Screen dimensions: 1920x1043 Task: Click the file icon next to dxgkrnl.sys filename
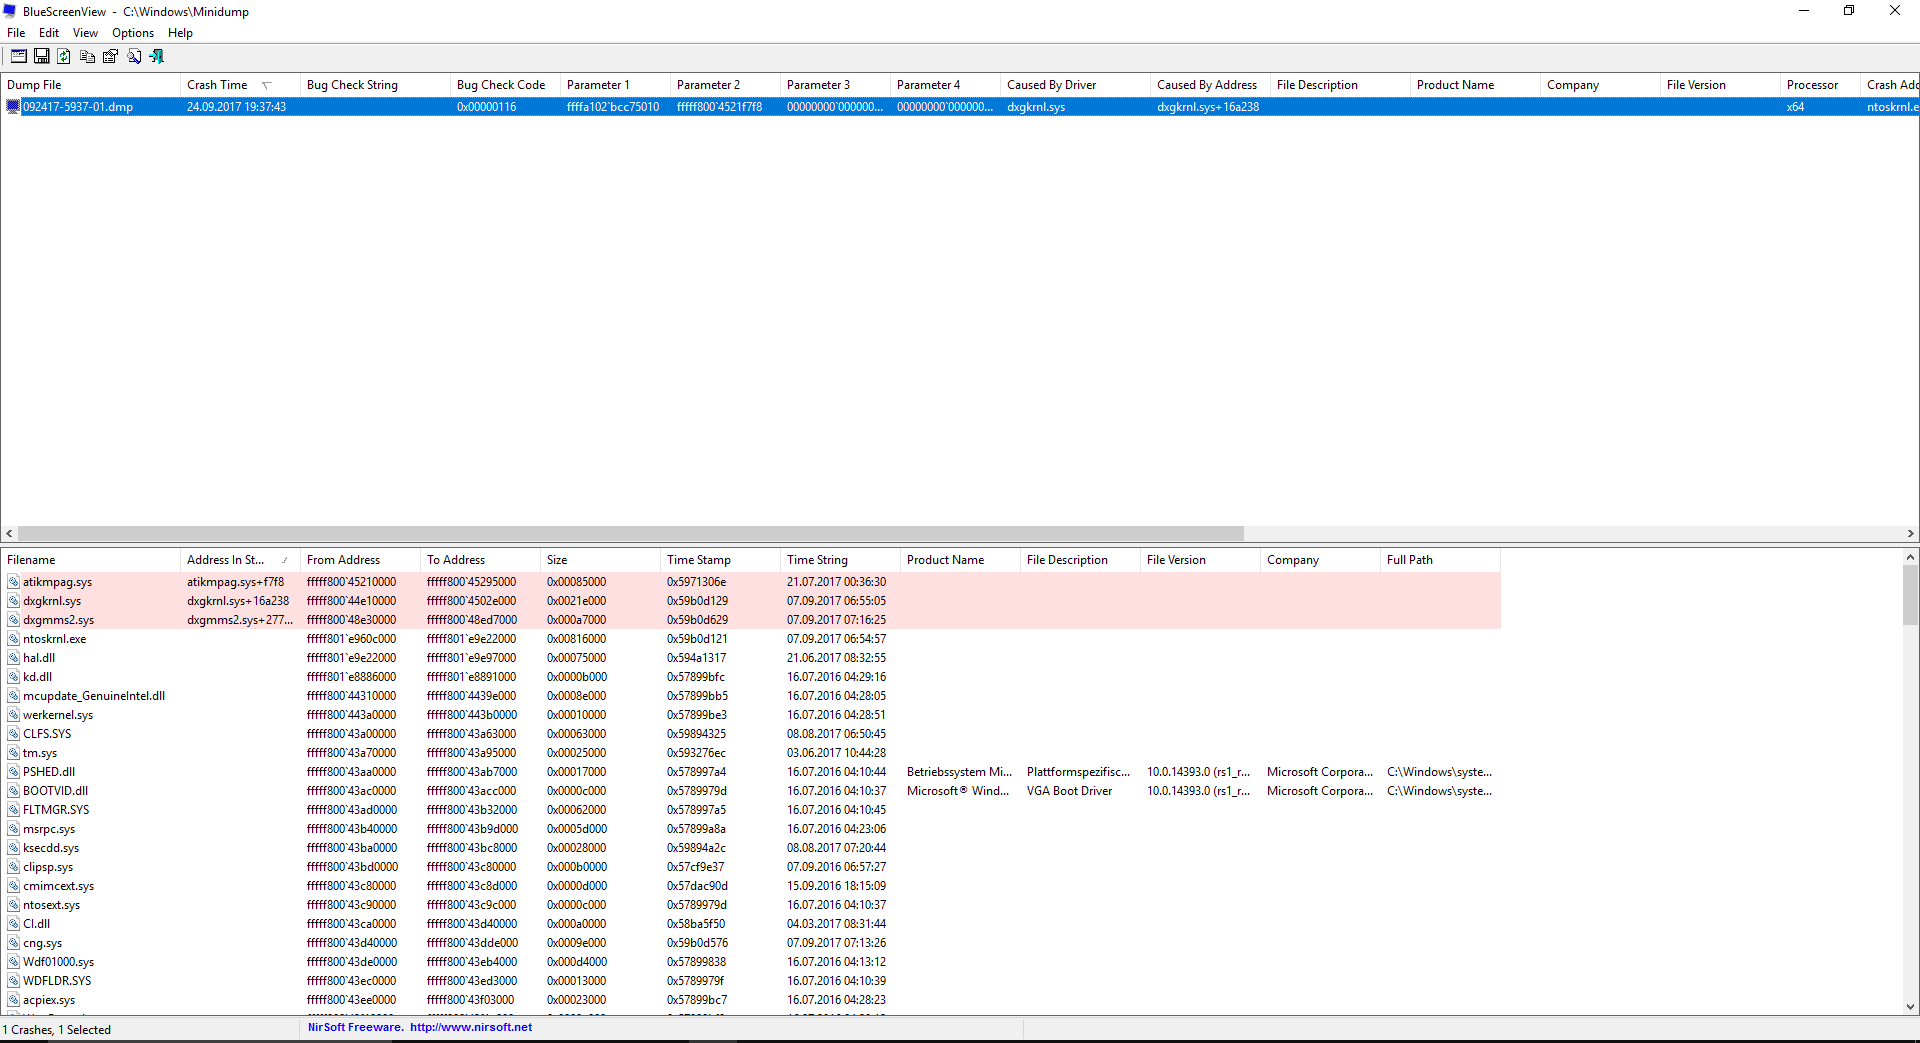(x=13, y=601)
